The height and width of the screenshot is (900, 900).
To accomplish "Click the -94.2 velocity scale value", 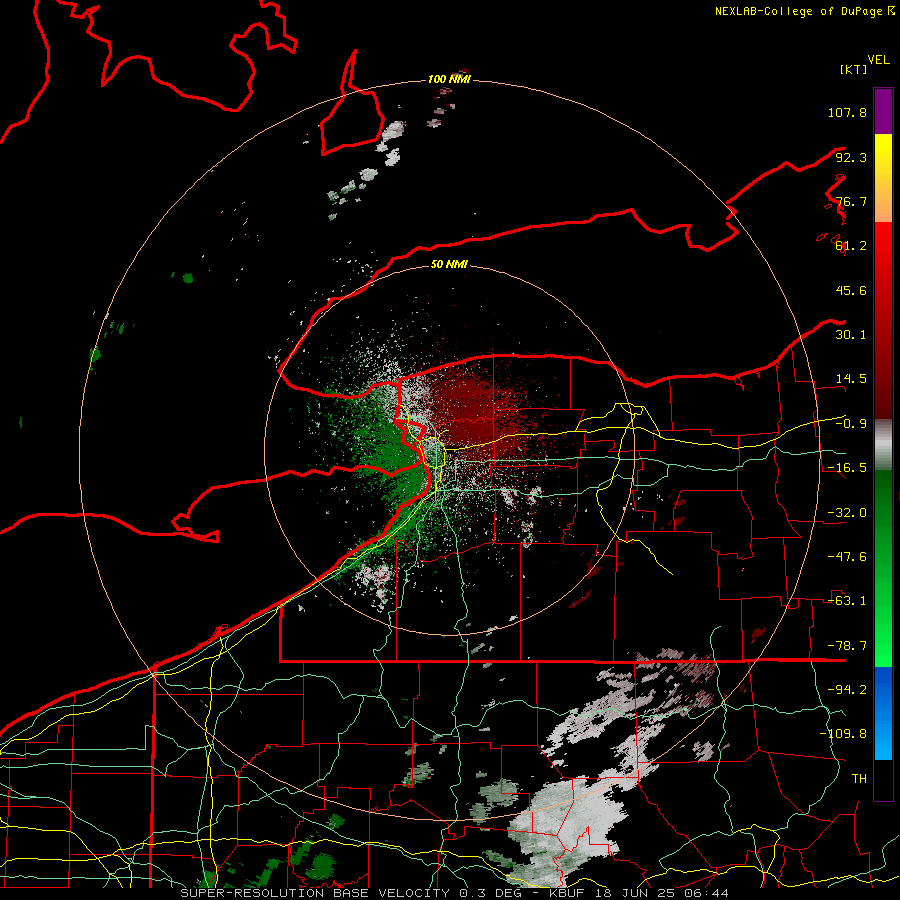I will [847, 690].
